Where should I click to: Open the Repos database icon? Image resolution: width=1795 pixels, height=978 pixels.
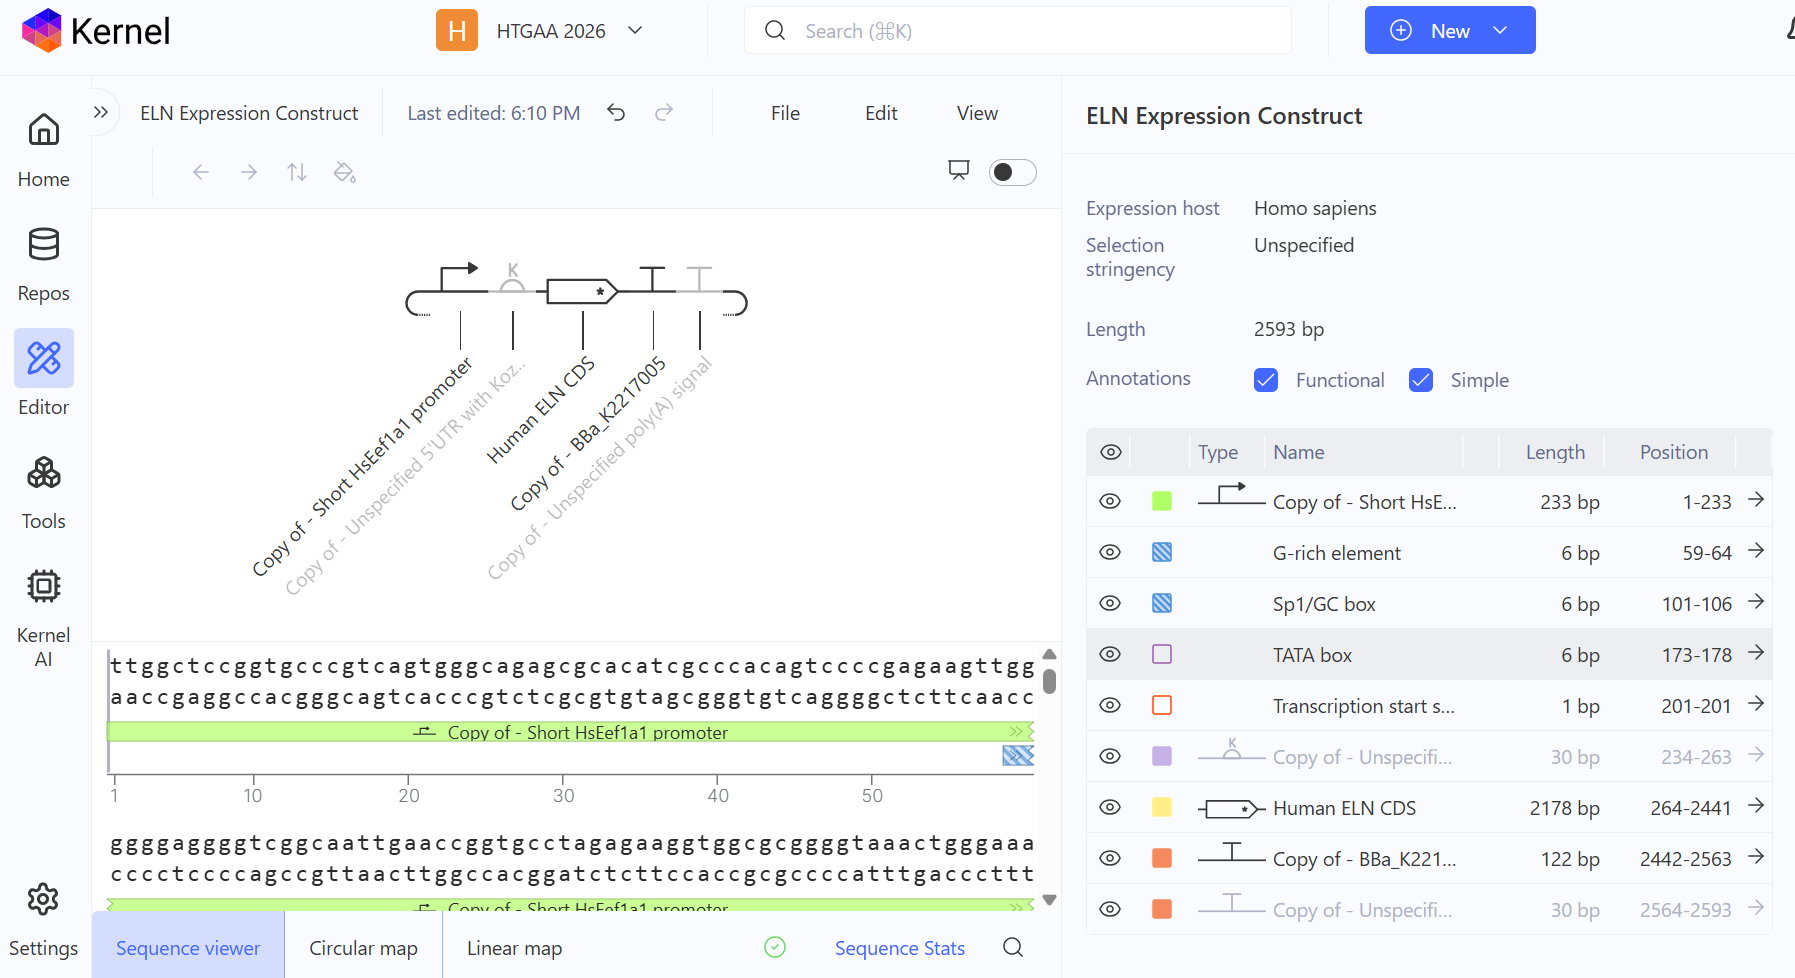tap(43, 244)
